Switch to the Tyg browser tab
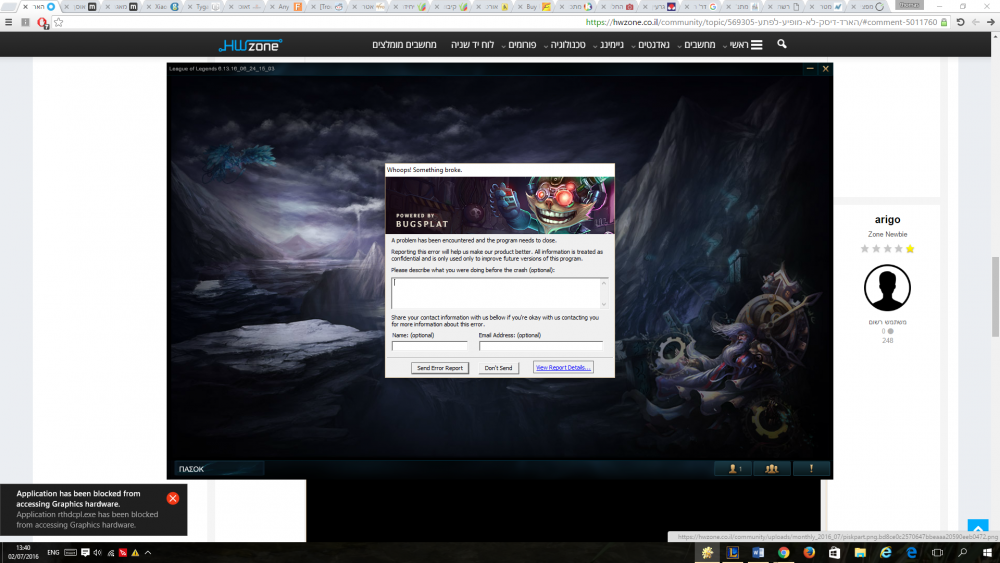This screenshot has width=1000, height=563. tap(204, 6)
